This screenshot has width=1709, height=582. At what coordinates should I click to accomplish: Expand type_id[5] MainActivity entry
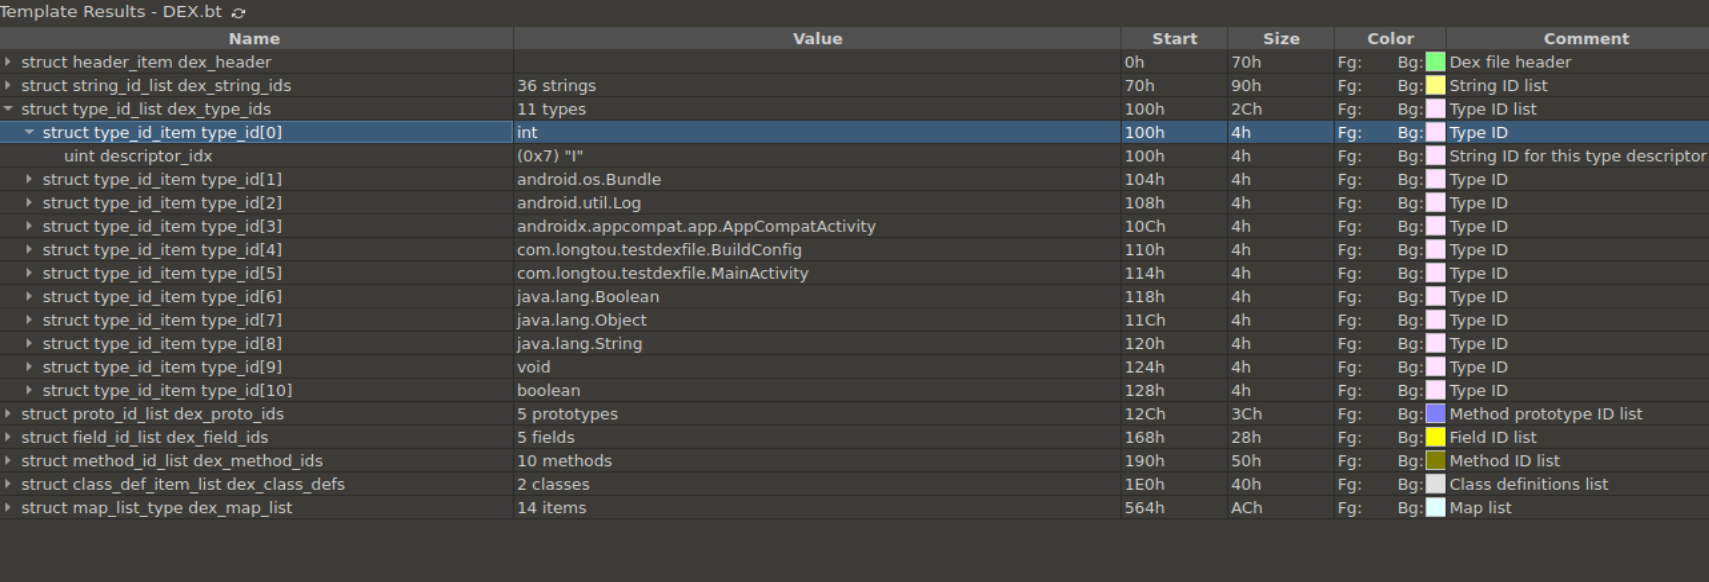click(x=29, y=273)
